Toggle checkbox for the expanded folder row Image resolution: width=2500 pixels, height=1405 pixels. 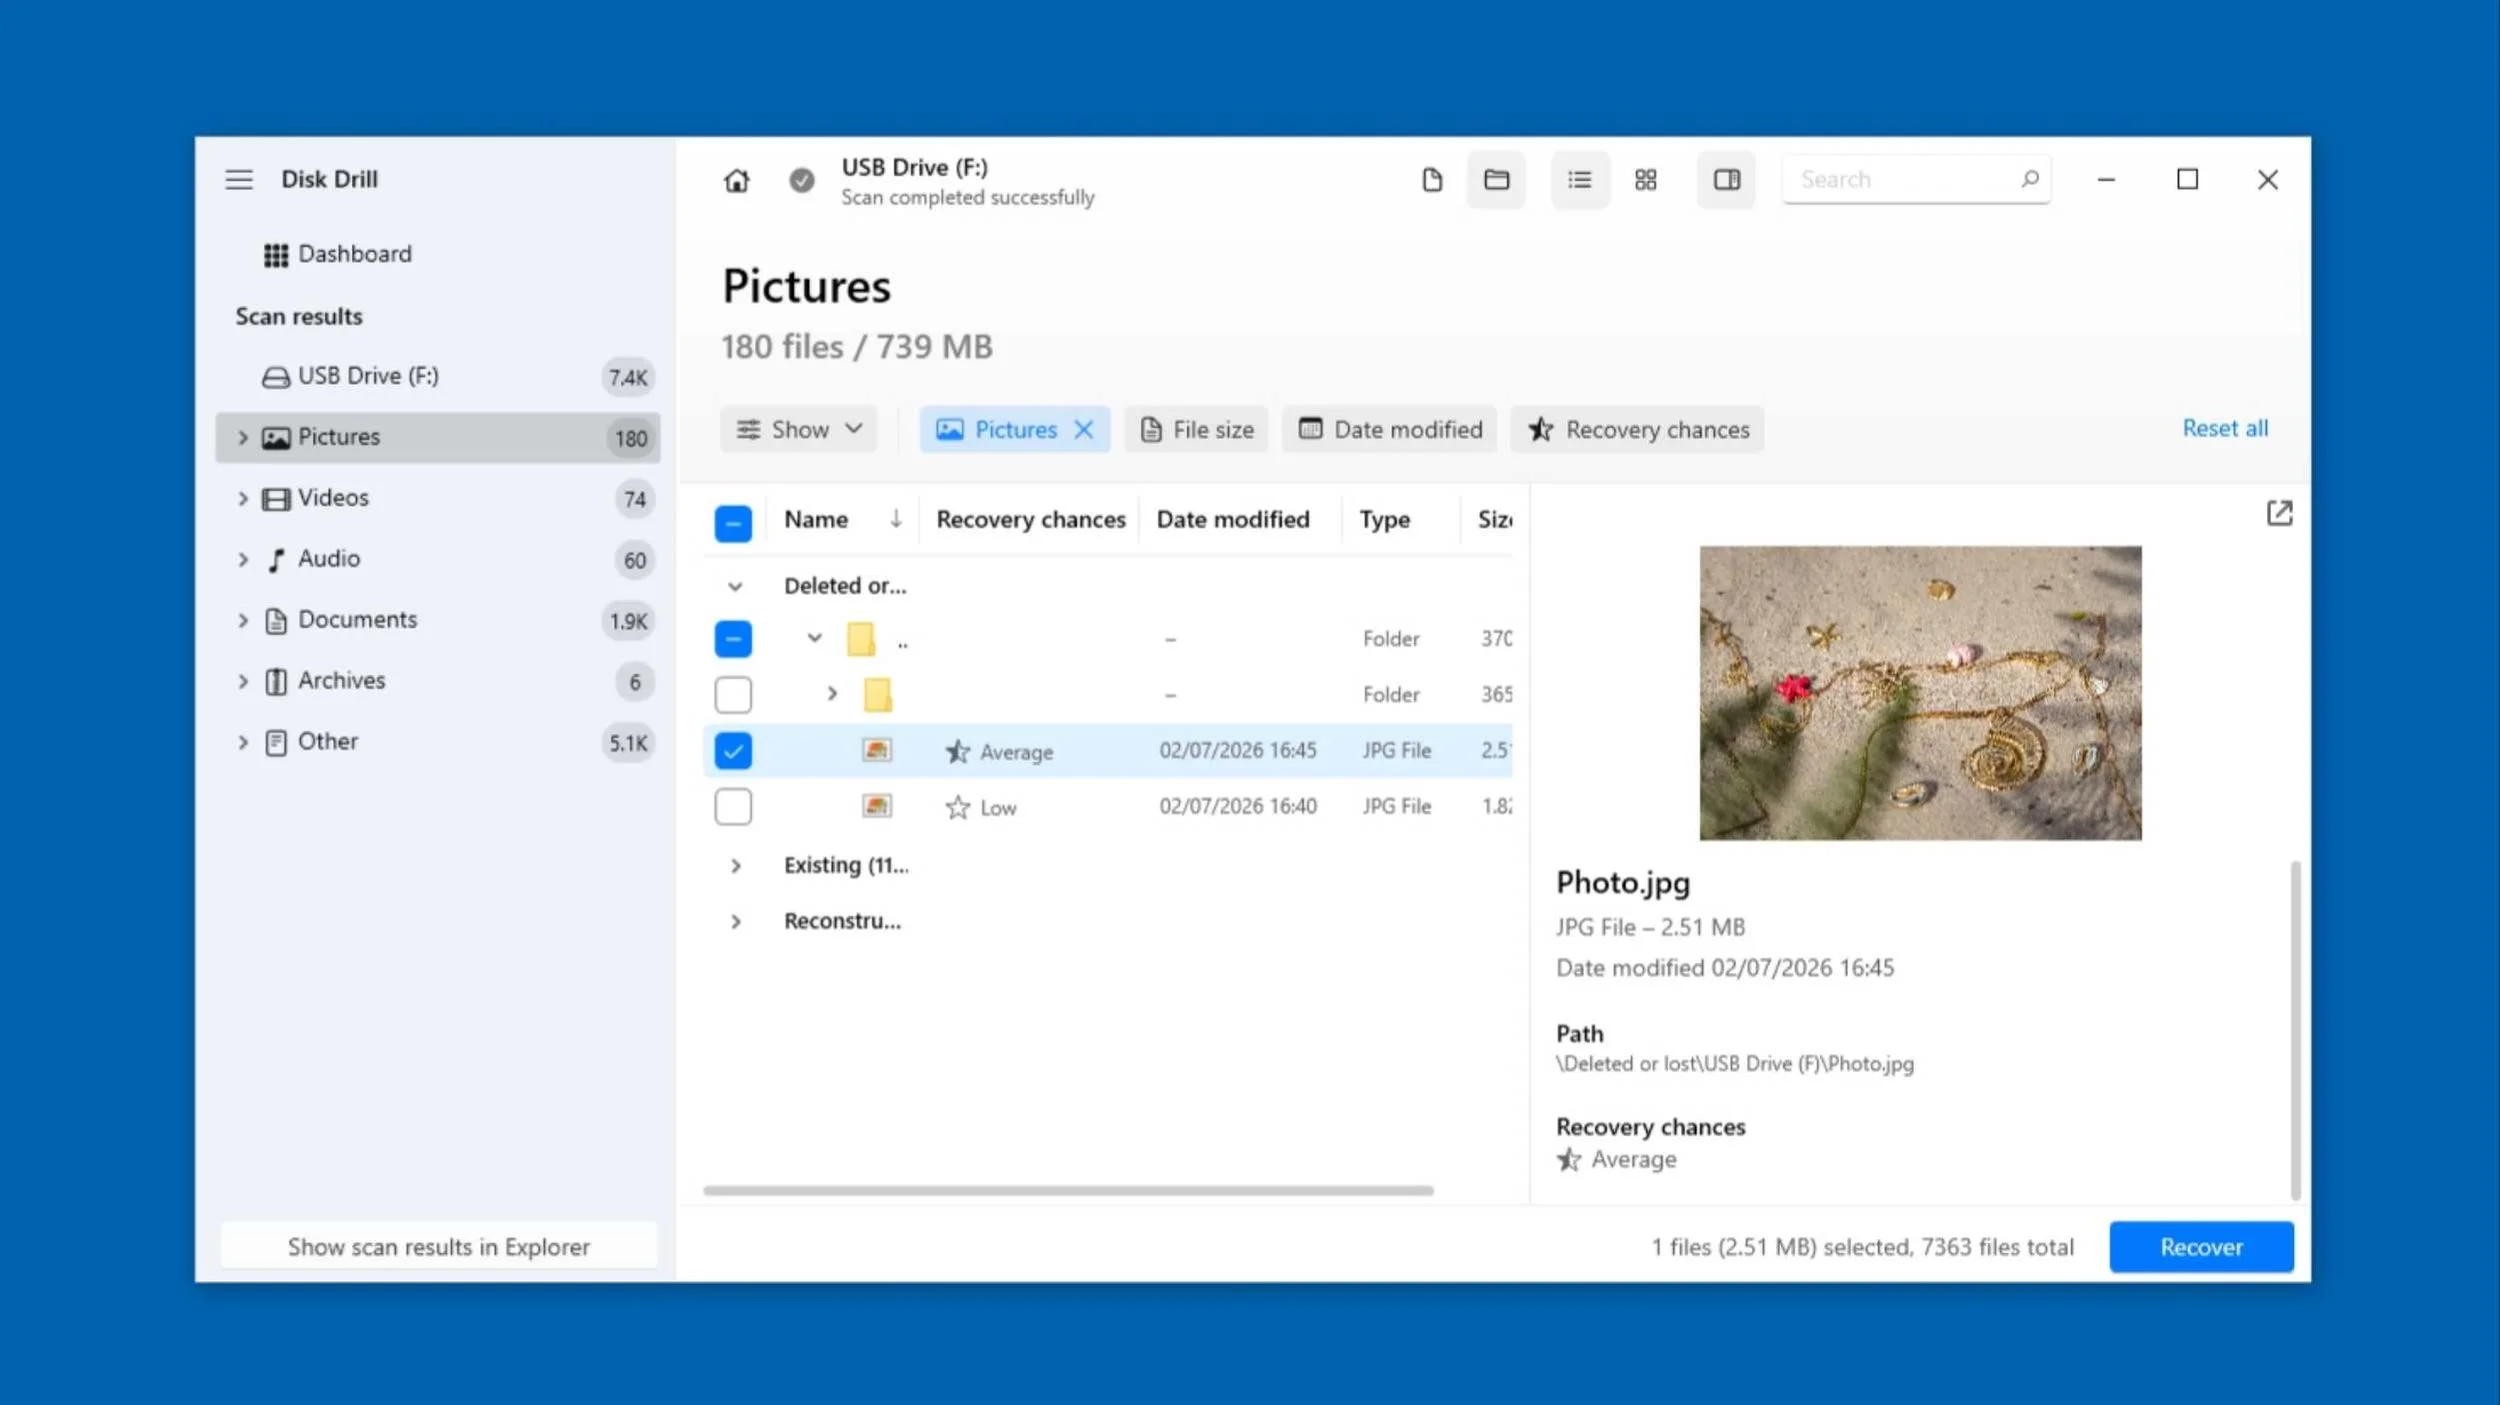tap(733, 639)
